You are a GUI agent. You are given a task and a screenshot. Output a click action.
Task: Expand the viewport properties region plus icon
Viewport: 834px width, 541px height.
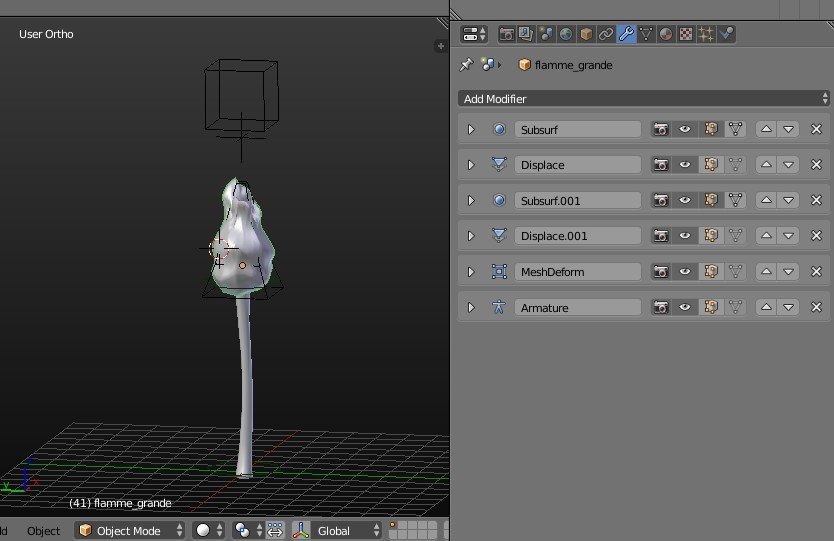tap(440, 46)
